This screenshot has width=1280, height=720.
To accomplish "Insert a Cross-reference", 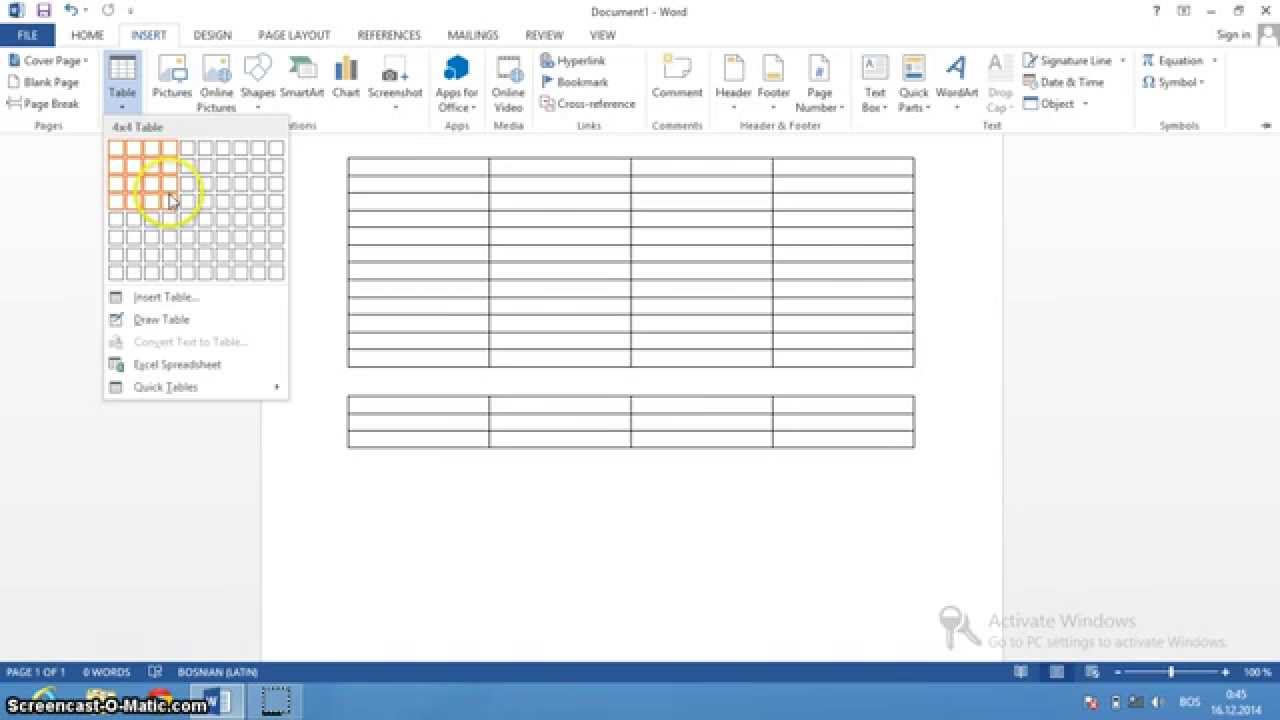I will tap(588, 104).
